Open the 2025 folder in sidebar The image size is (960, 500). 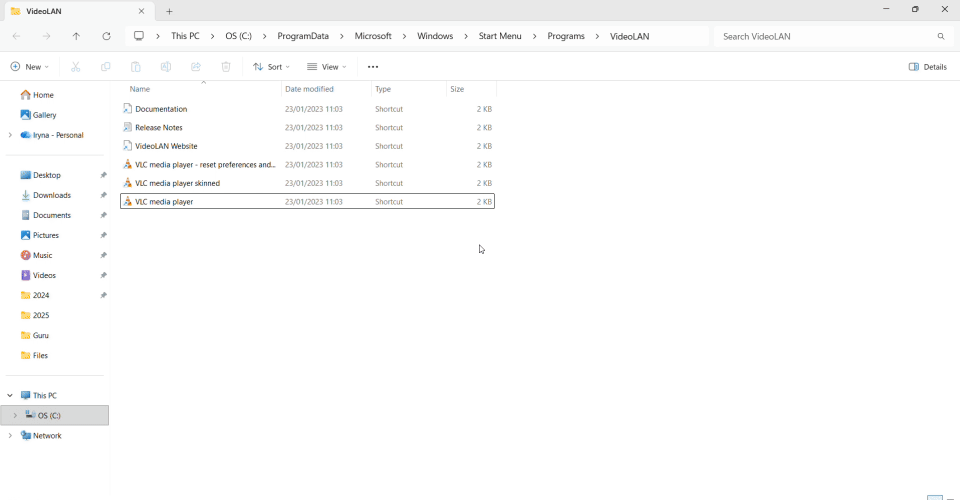35,315
